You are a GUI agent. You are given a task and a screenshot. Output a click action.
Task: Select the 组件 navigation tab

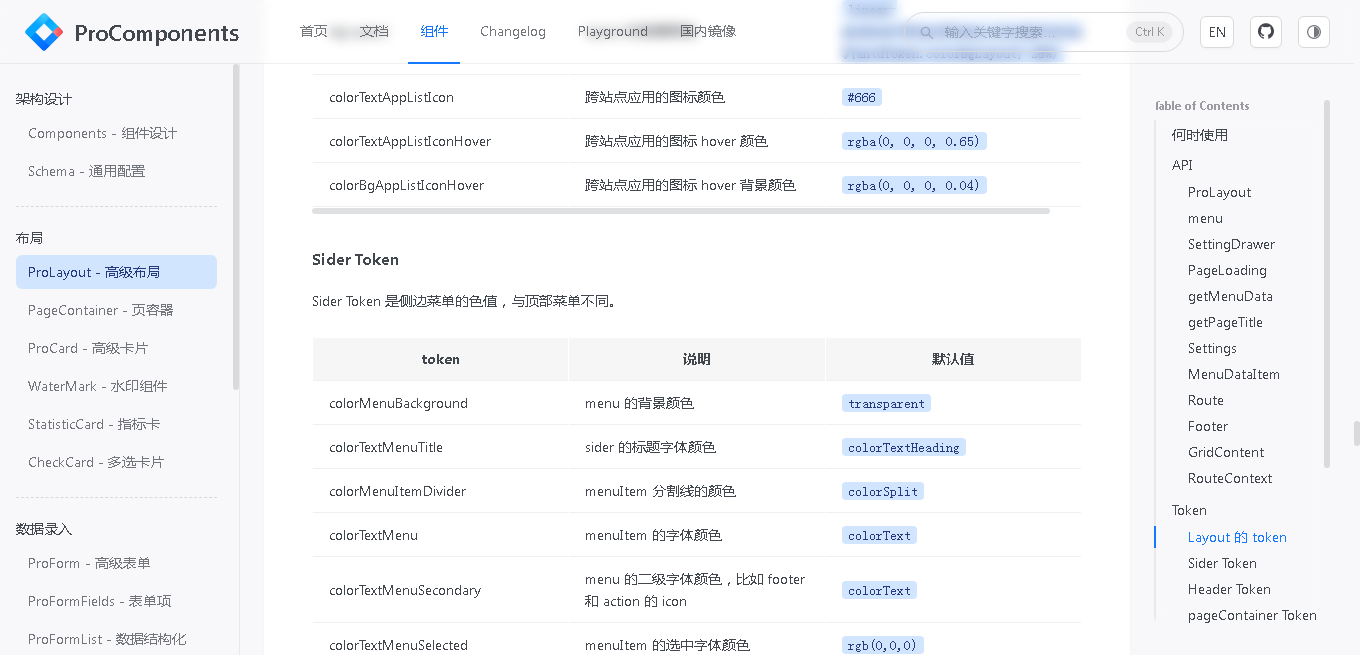(434, 31)
